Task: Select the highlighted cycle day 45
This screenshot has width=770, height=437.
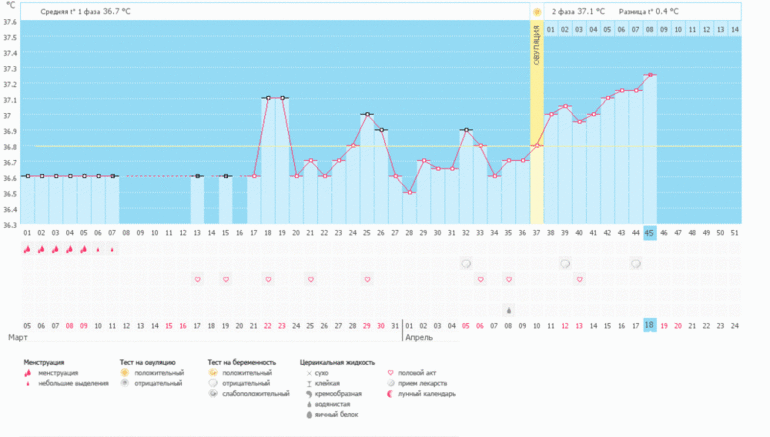Action: click(650, 232)
